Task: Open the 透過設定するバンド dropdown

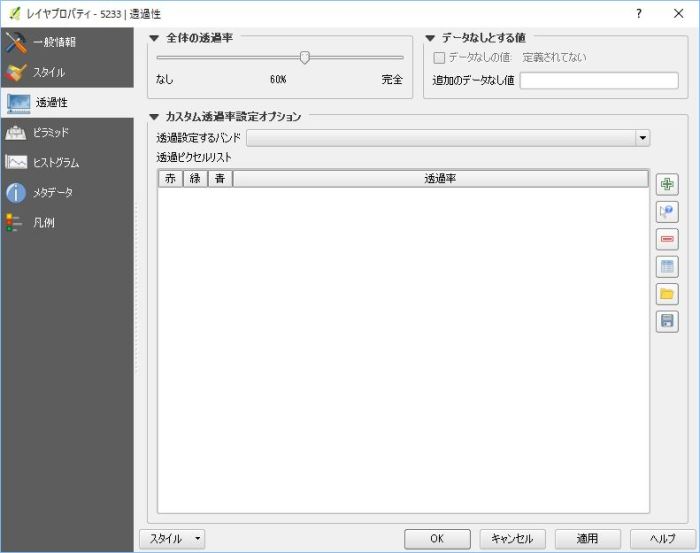Action: pyautogui.click(x=449, y=138)
